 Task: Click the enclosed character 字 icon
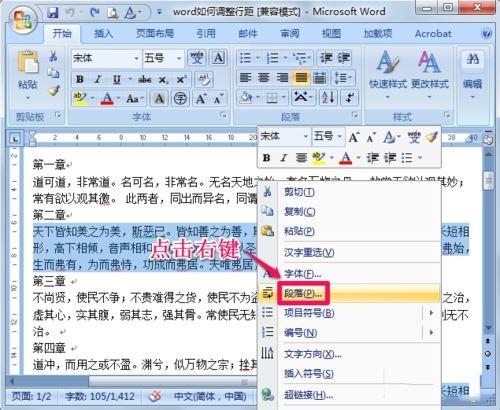(x=180, y=99)
